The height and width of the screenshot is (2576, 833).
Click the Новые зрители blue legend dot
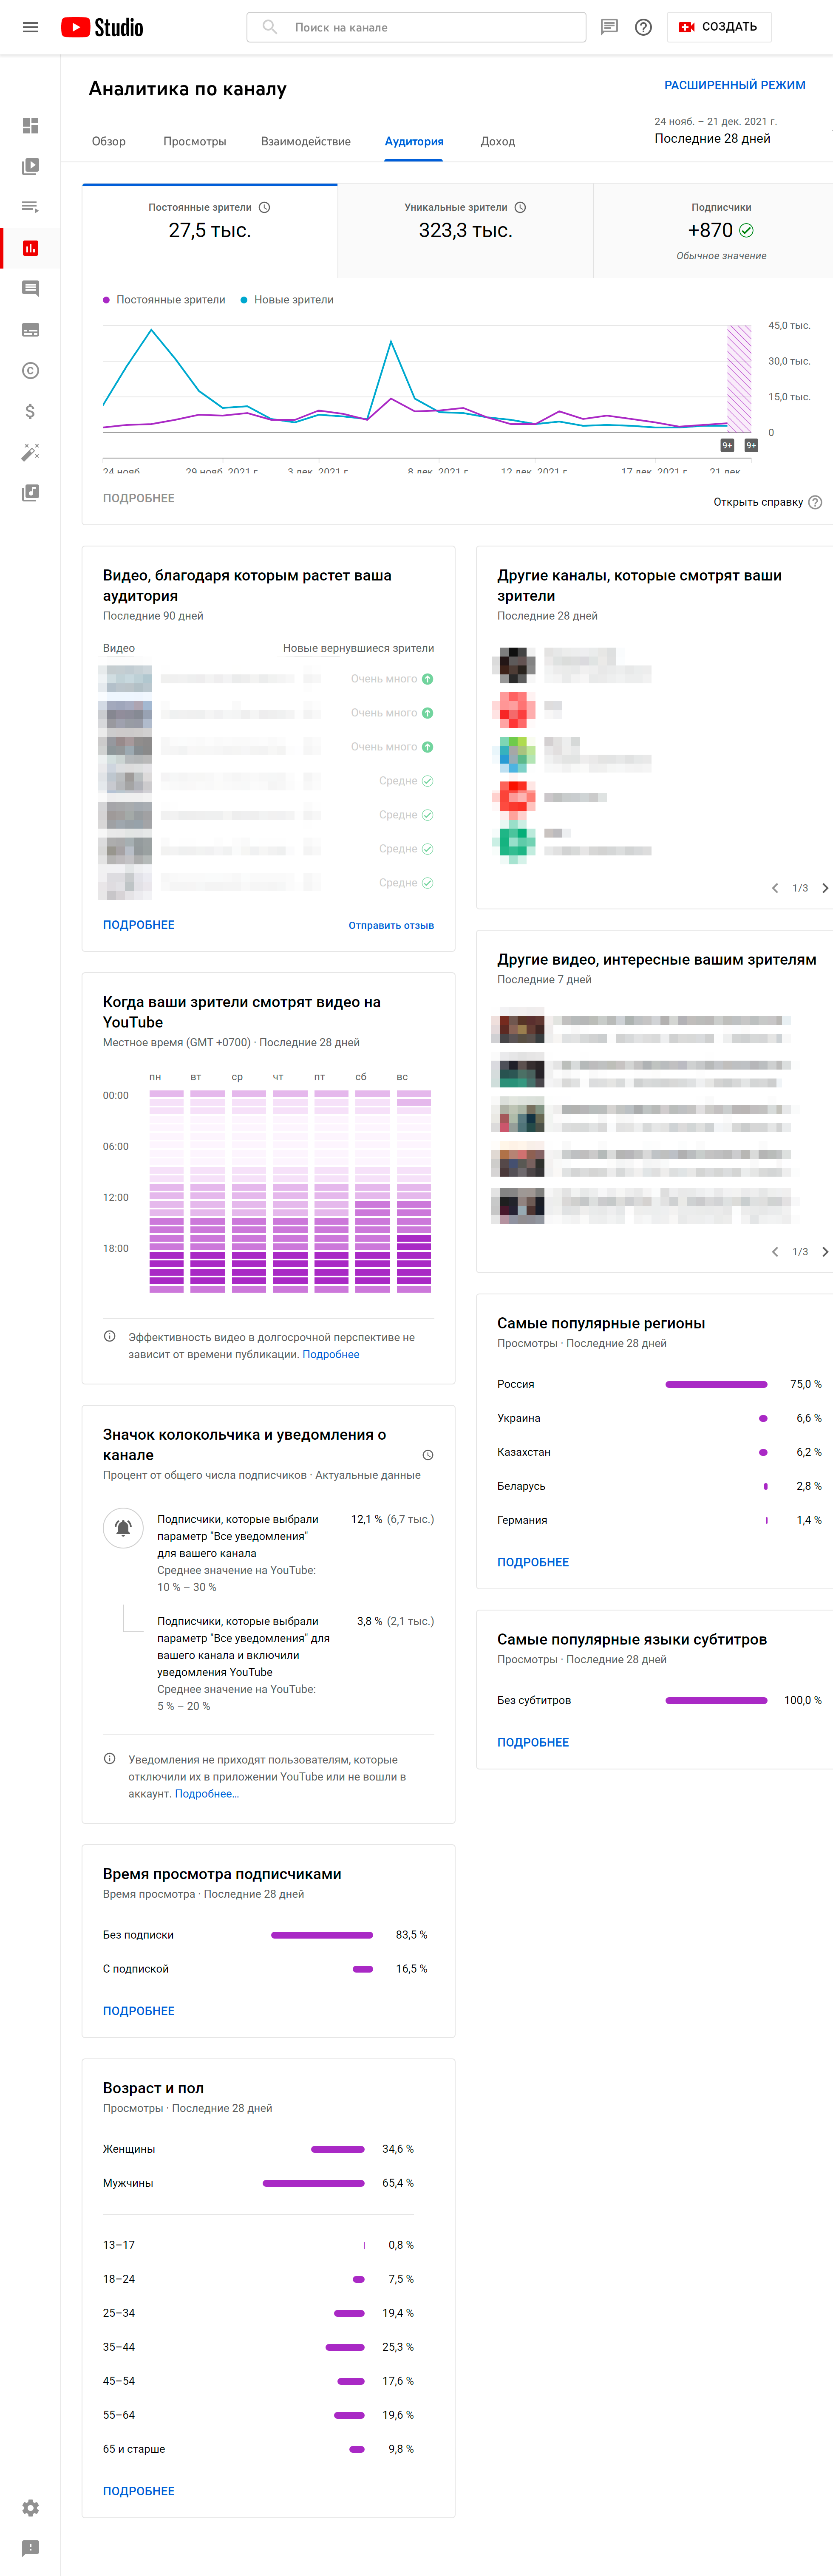[244, 300]
